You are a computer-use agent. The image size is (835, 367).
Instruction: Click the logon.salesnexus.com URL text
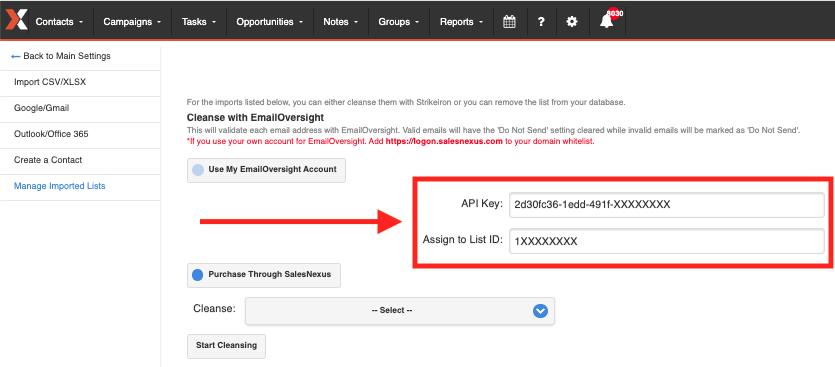(444, 142)
